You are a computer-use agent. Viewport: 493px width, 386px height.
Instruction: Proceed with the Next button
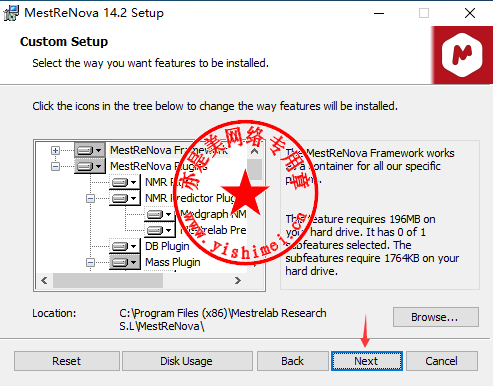click(367, 361)
